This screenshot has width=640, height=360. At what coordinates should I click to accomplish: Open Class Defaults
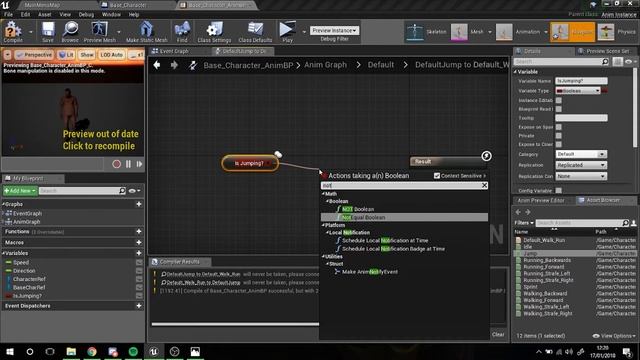pyautogui.click(x=255, y=31)
